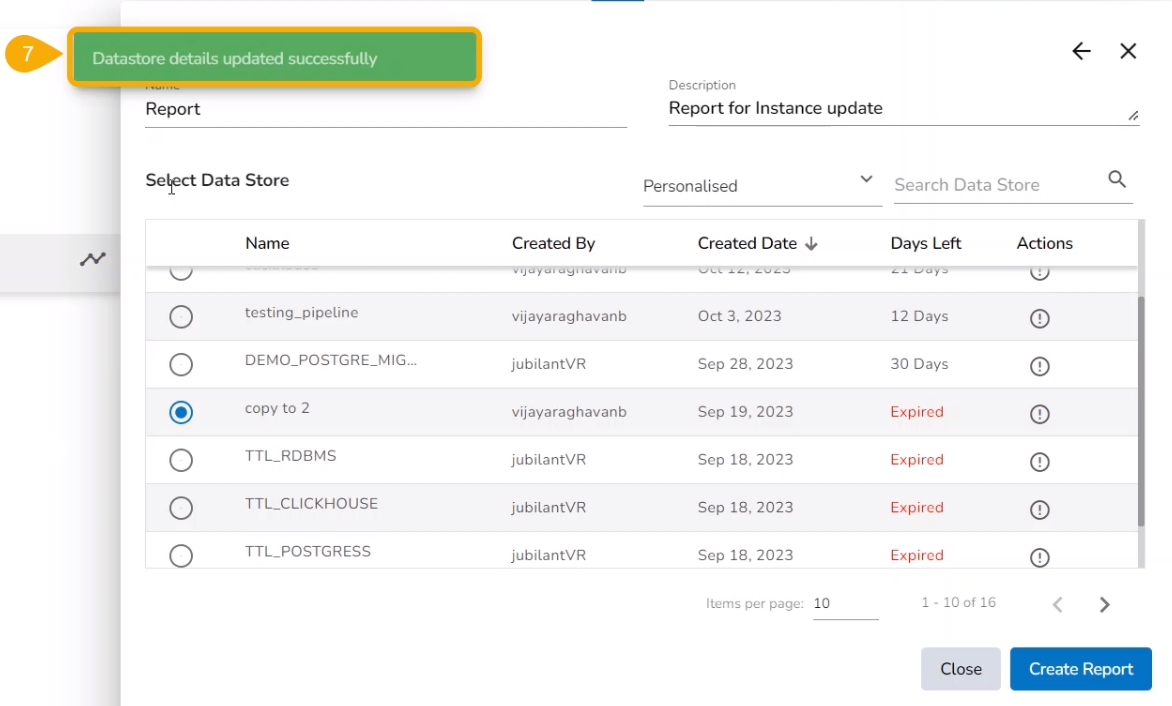Open the Items per page dropdown
The width and height of the screenshot is (1172, 706).
point(845,604)
